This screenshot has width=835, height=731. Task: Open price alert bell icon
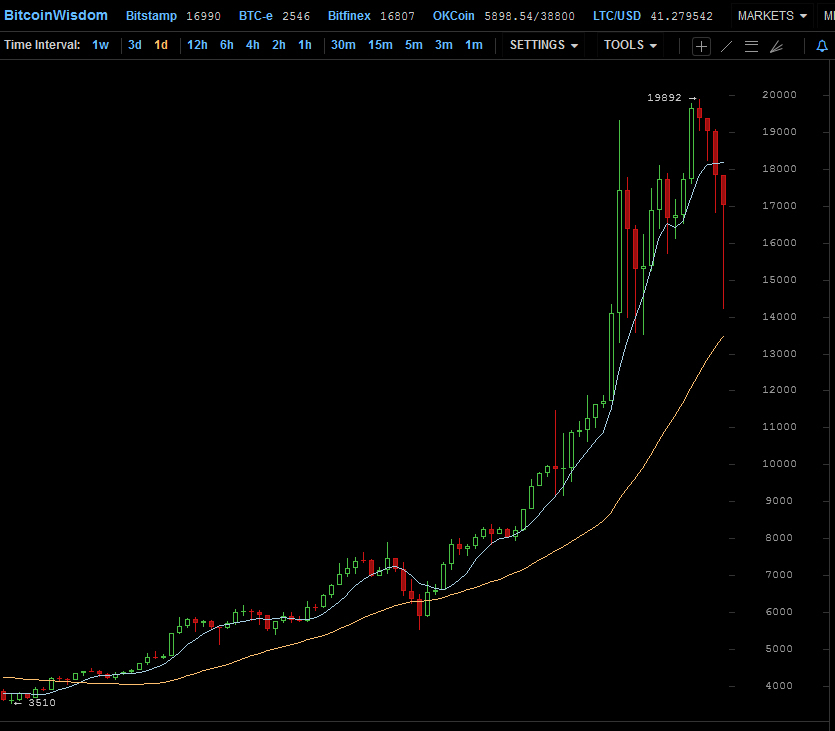822,46
